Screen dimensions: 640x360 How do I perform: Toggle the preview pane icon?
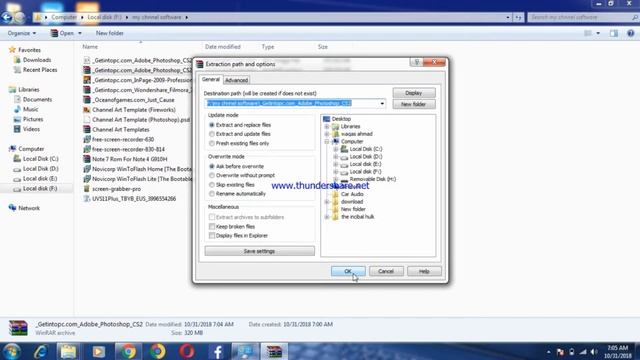pyautogui.click(x=614, y=33)
